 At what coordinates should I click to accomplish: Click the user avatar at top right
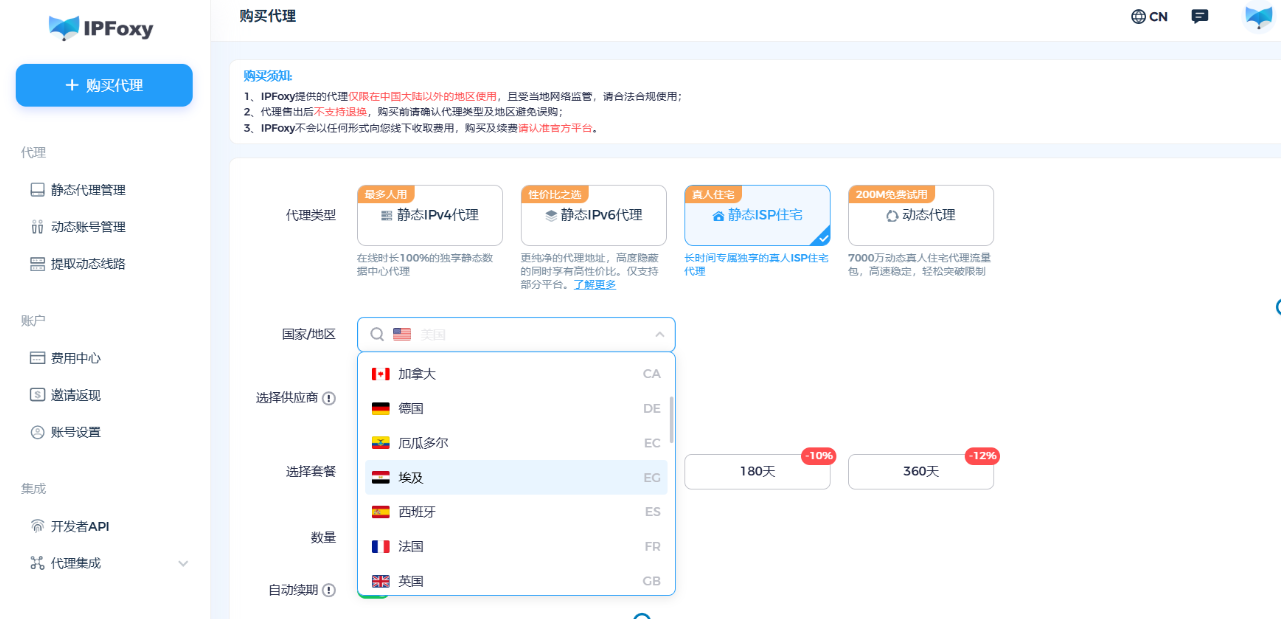coord(1258,17)
